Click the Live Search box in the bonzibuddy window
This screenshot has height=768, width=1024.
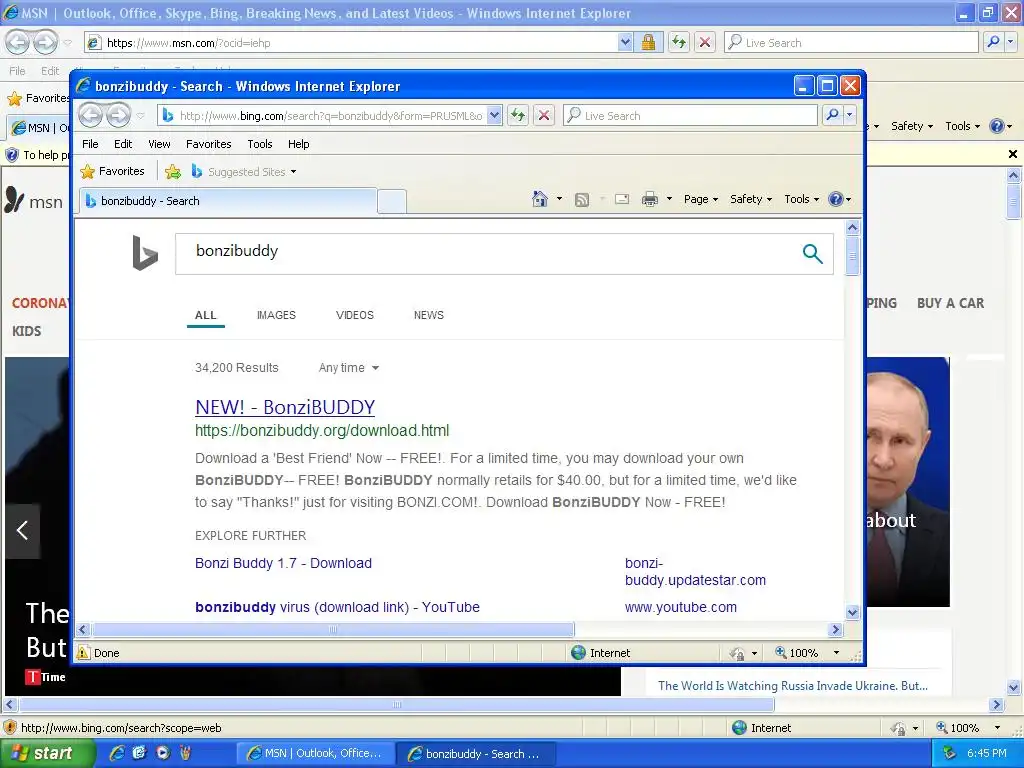click(690, 116)
